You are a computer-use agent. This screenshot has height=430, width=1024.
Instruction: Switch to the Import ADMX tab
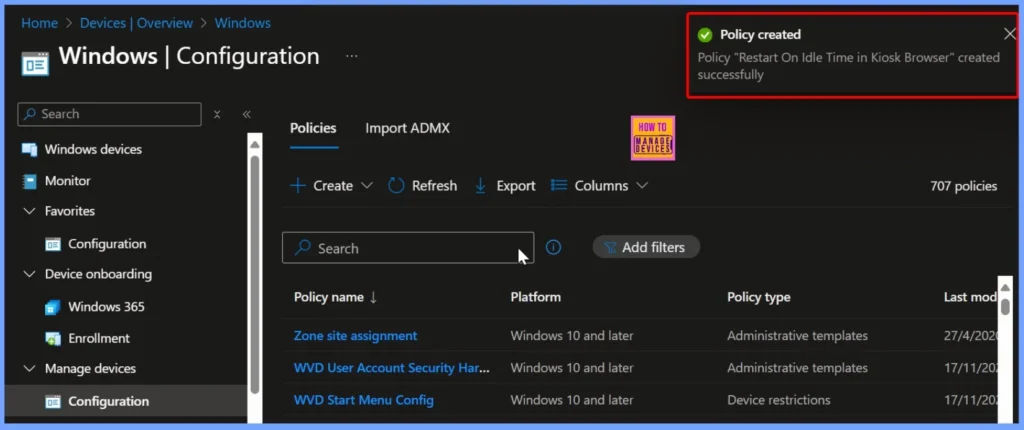[407, 128]
